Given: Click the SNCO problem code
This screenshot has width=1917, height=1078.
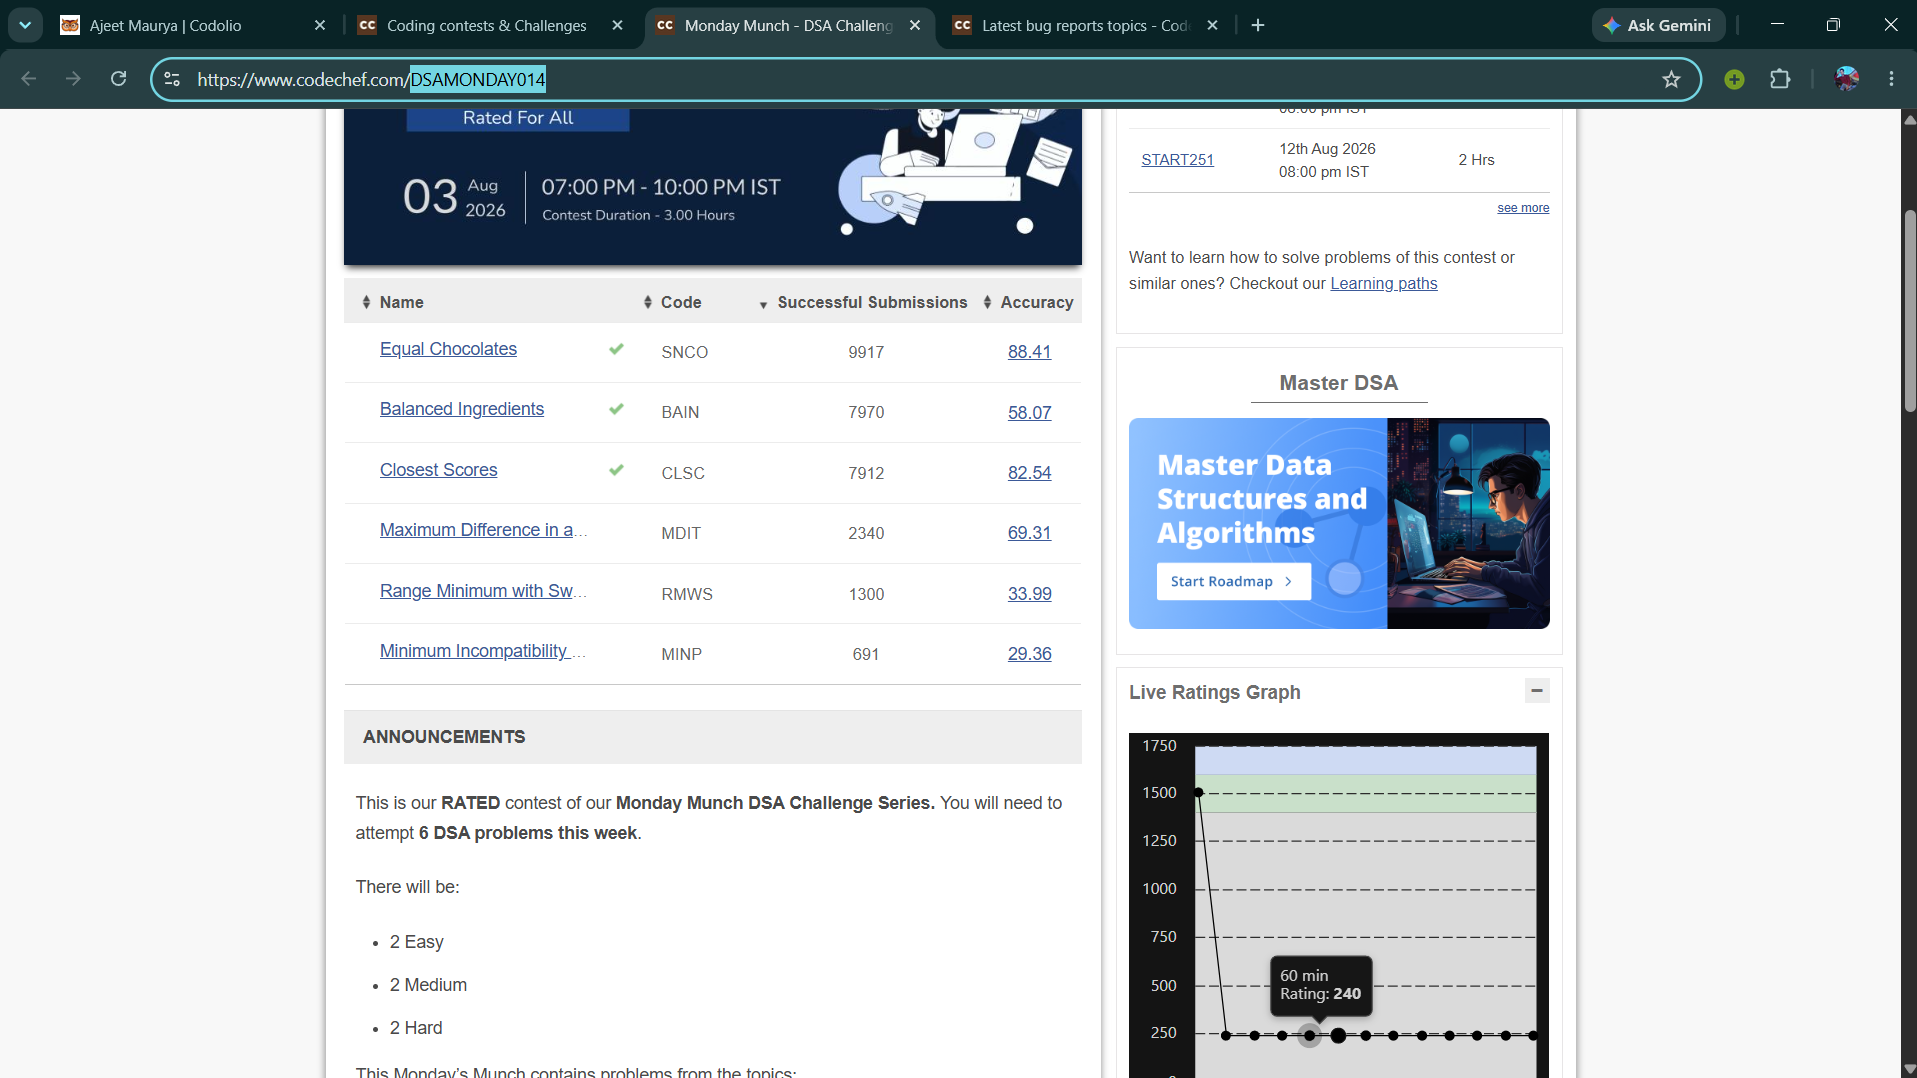Looking at the screenshot, I should [684, 352].
